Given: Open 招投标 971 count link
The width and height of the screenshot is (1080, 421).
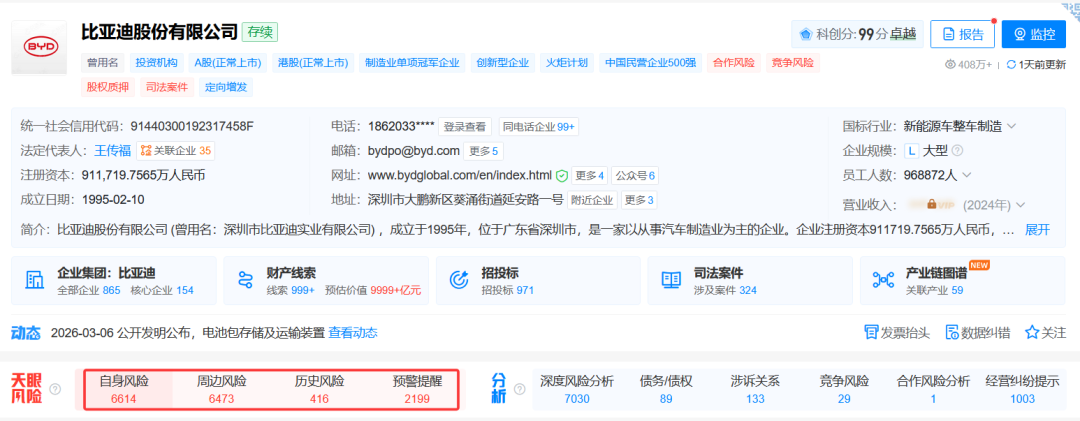Looking at the screenshot, I should 508,290.
